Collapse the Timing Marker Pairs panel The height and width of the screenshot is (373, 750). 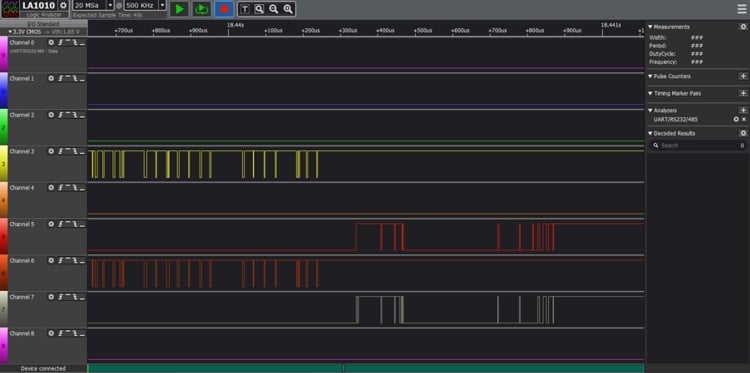651,93
